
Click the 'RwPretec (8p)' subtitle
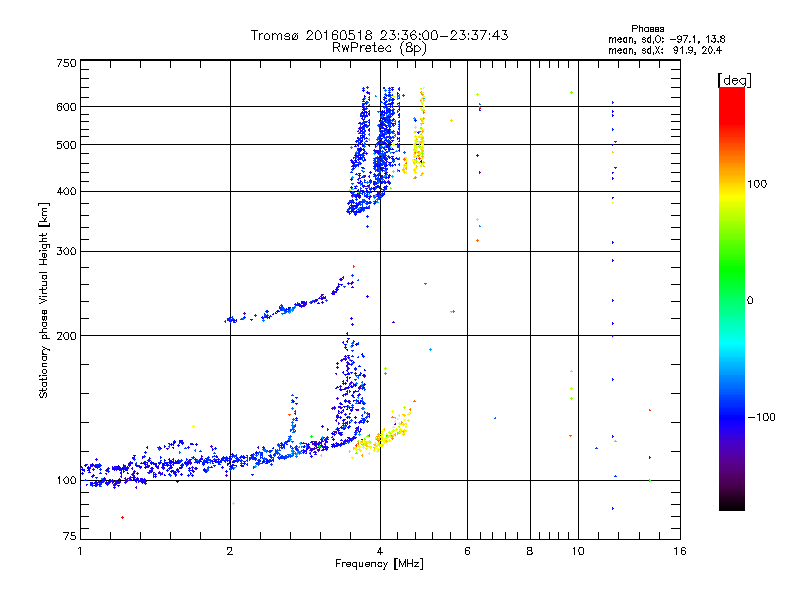(x=379, y=48)
